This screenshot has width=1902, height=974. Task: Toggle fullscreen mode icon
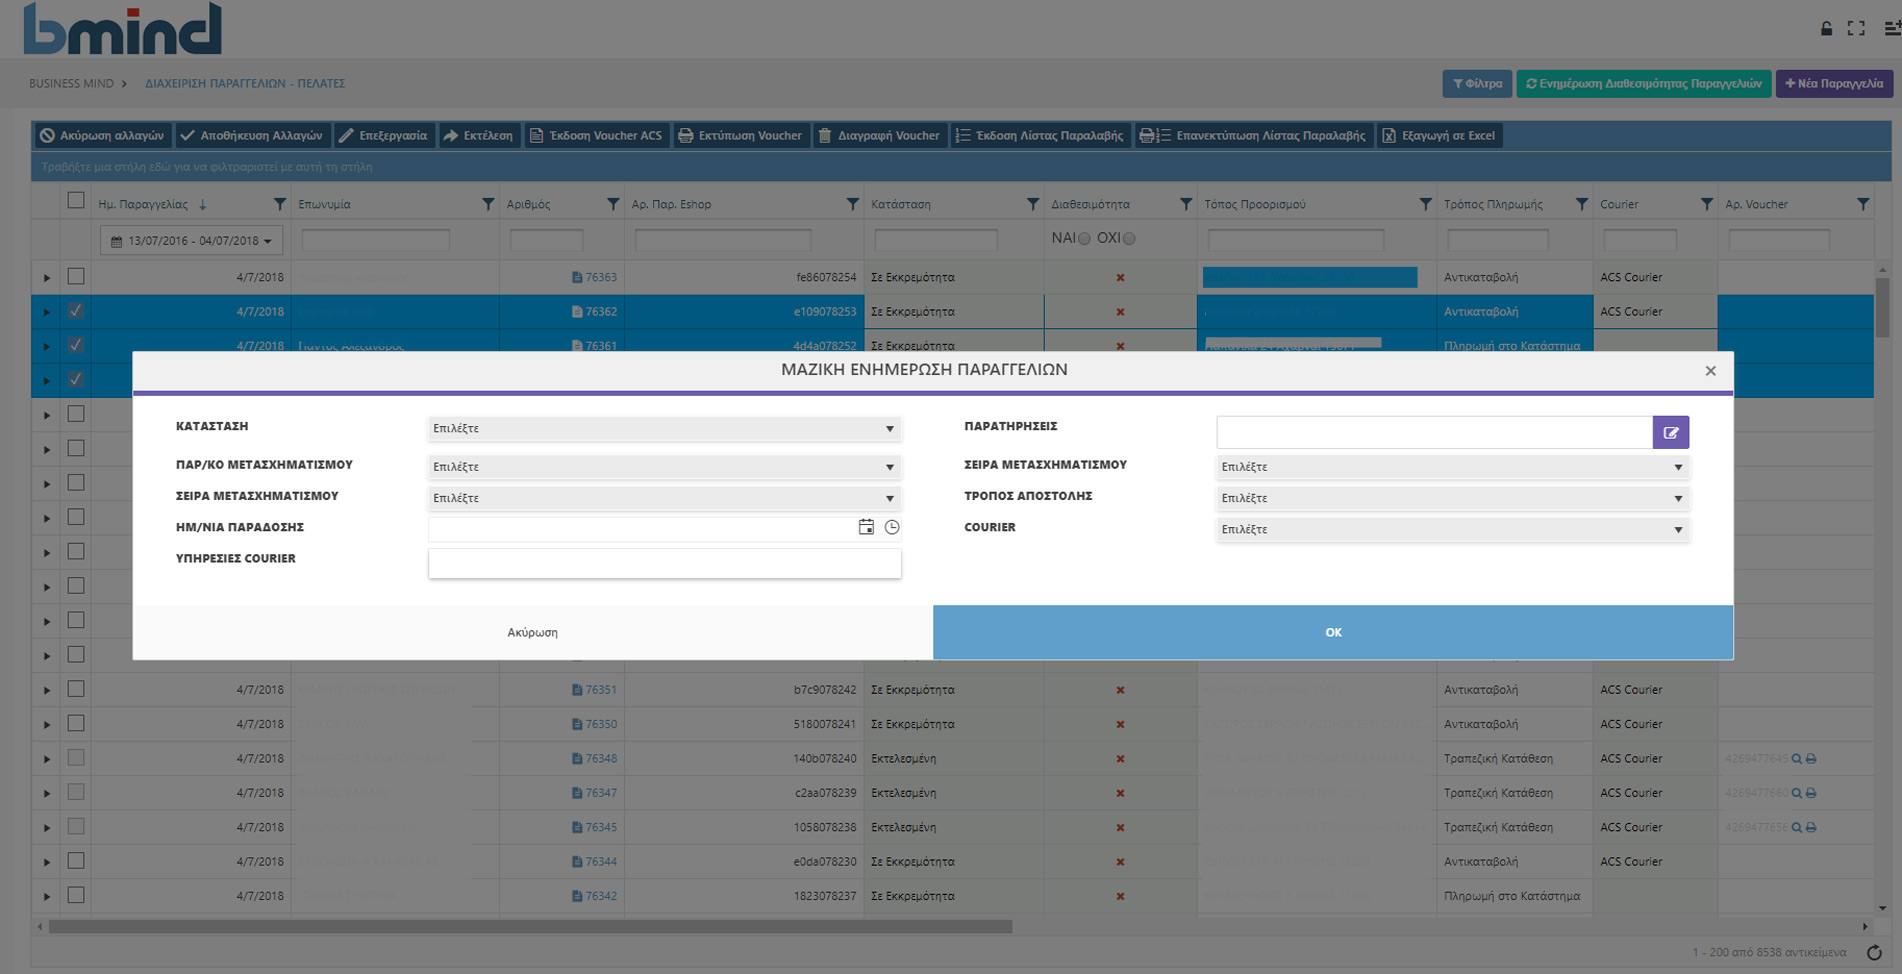[1856, 28]
